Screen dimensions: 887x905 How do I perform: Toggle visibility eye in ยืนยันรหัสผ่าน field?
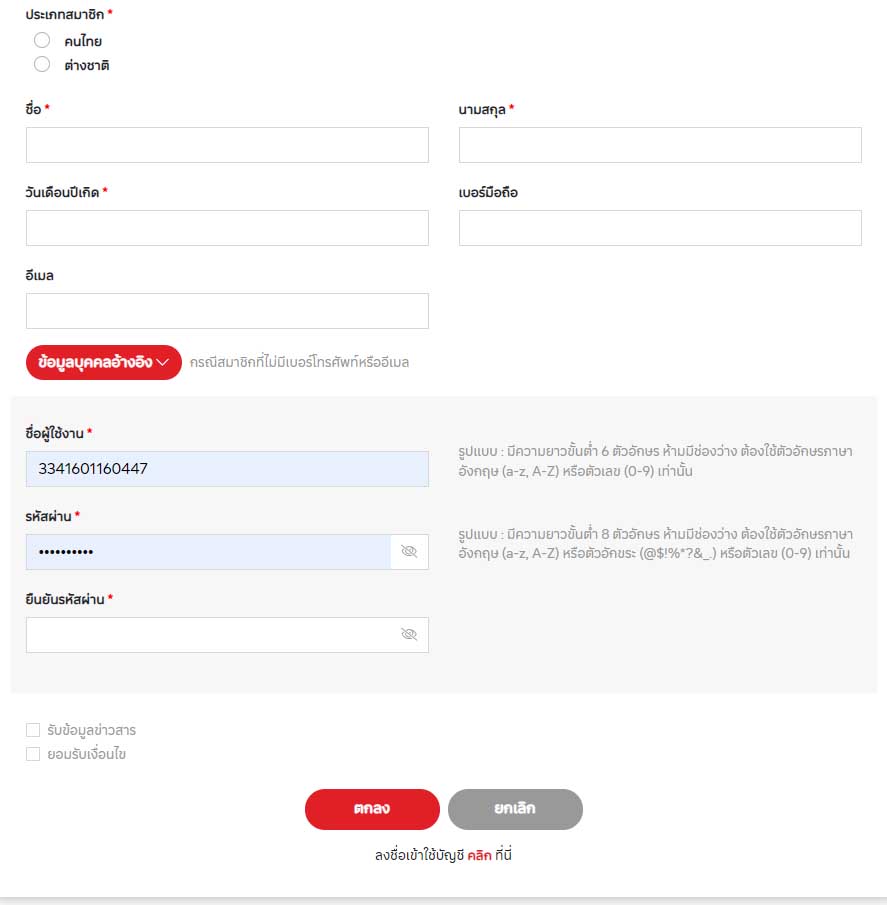[x=408, y=635]
